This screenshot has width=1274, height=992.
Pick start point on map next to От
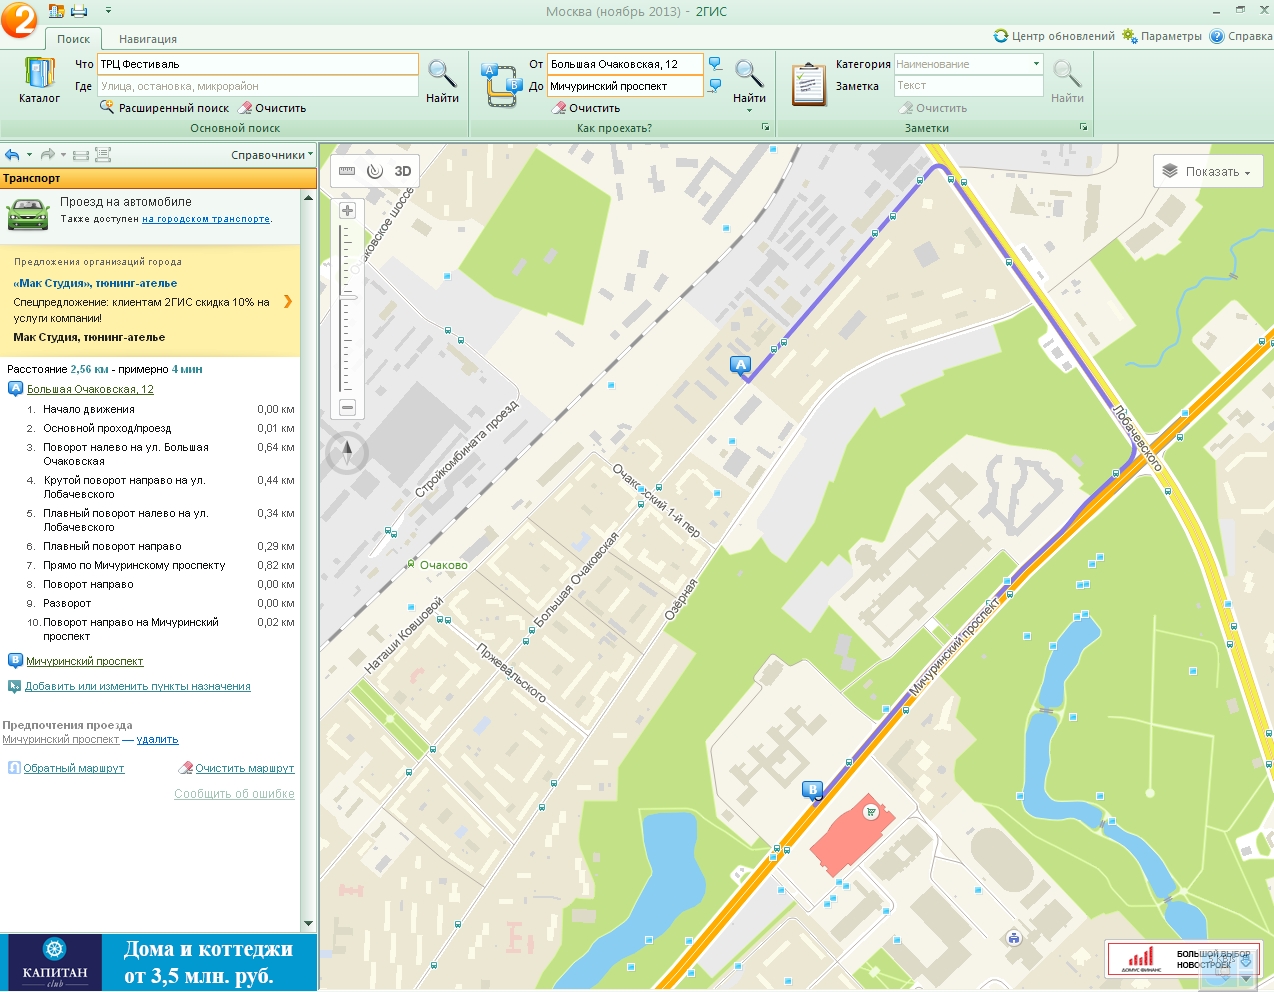click(x=715, y=64)
